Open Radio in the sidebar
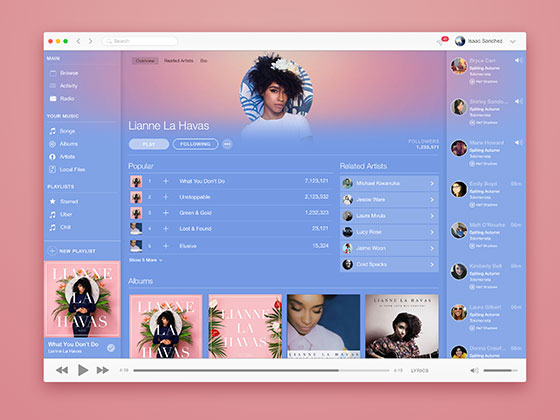 pos(62,99)
